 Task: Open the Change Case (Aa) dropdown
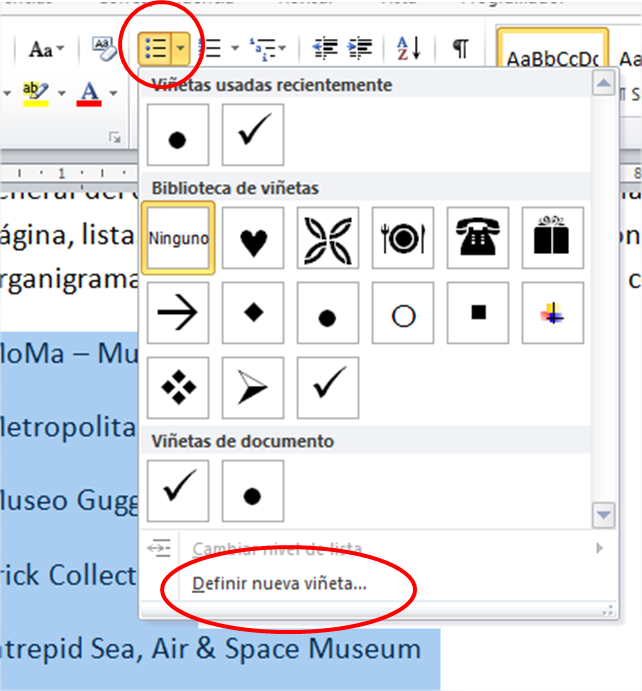tap(47, 48)
